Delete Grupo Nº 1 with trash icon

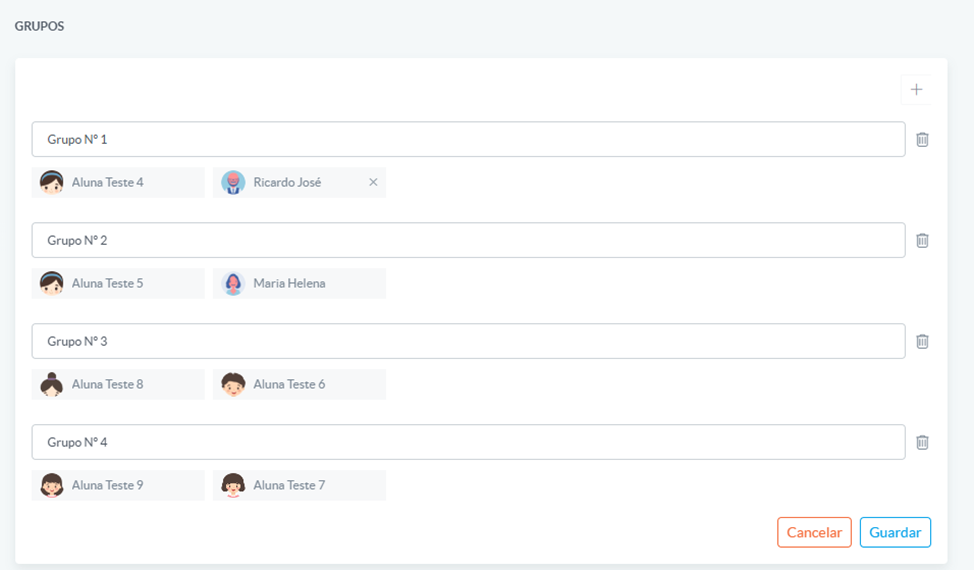pyautogui.click(x=922, y=140)
